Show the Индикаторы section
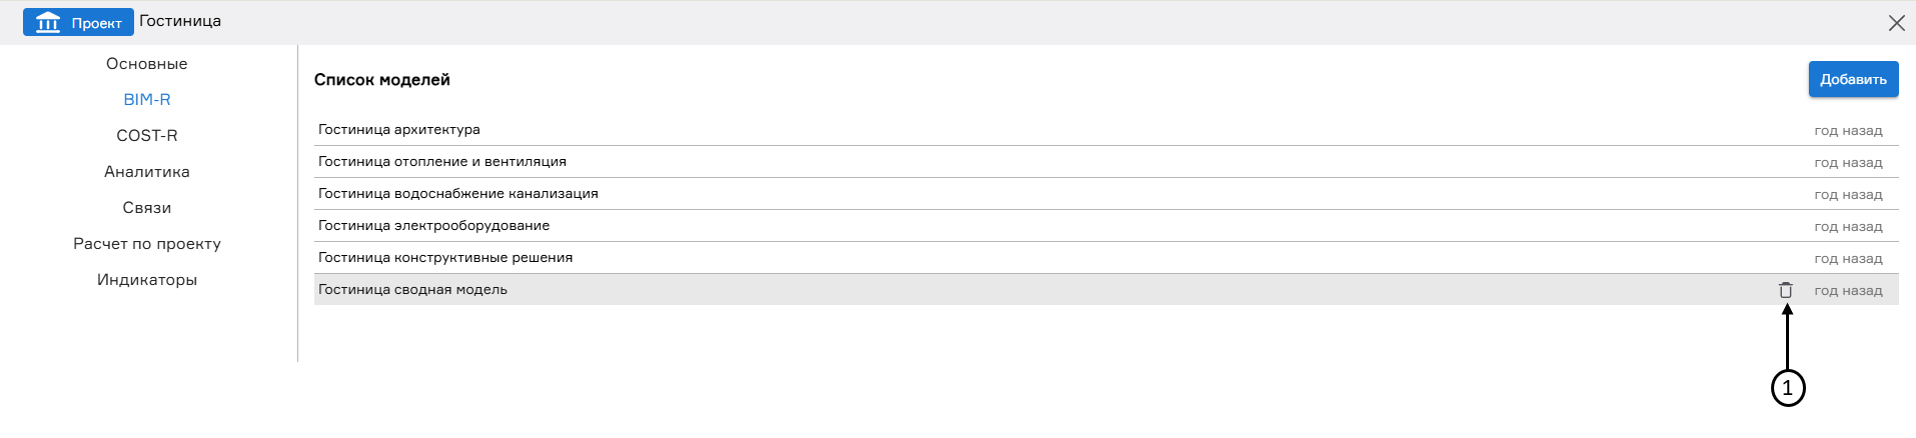Viewport: 1916px width, 438px height. (147, 280)
